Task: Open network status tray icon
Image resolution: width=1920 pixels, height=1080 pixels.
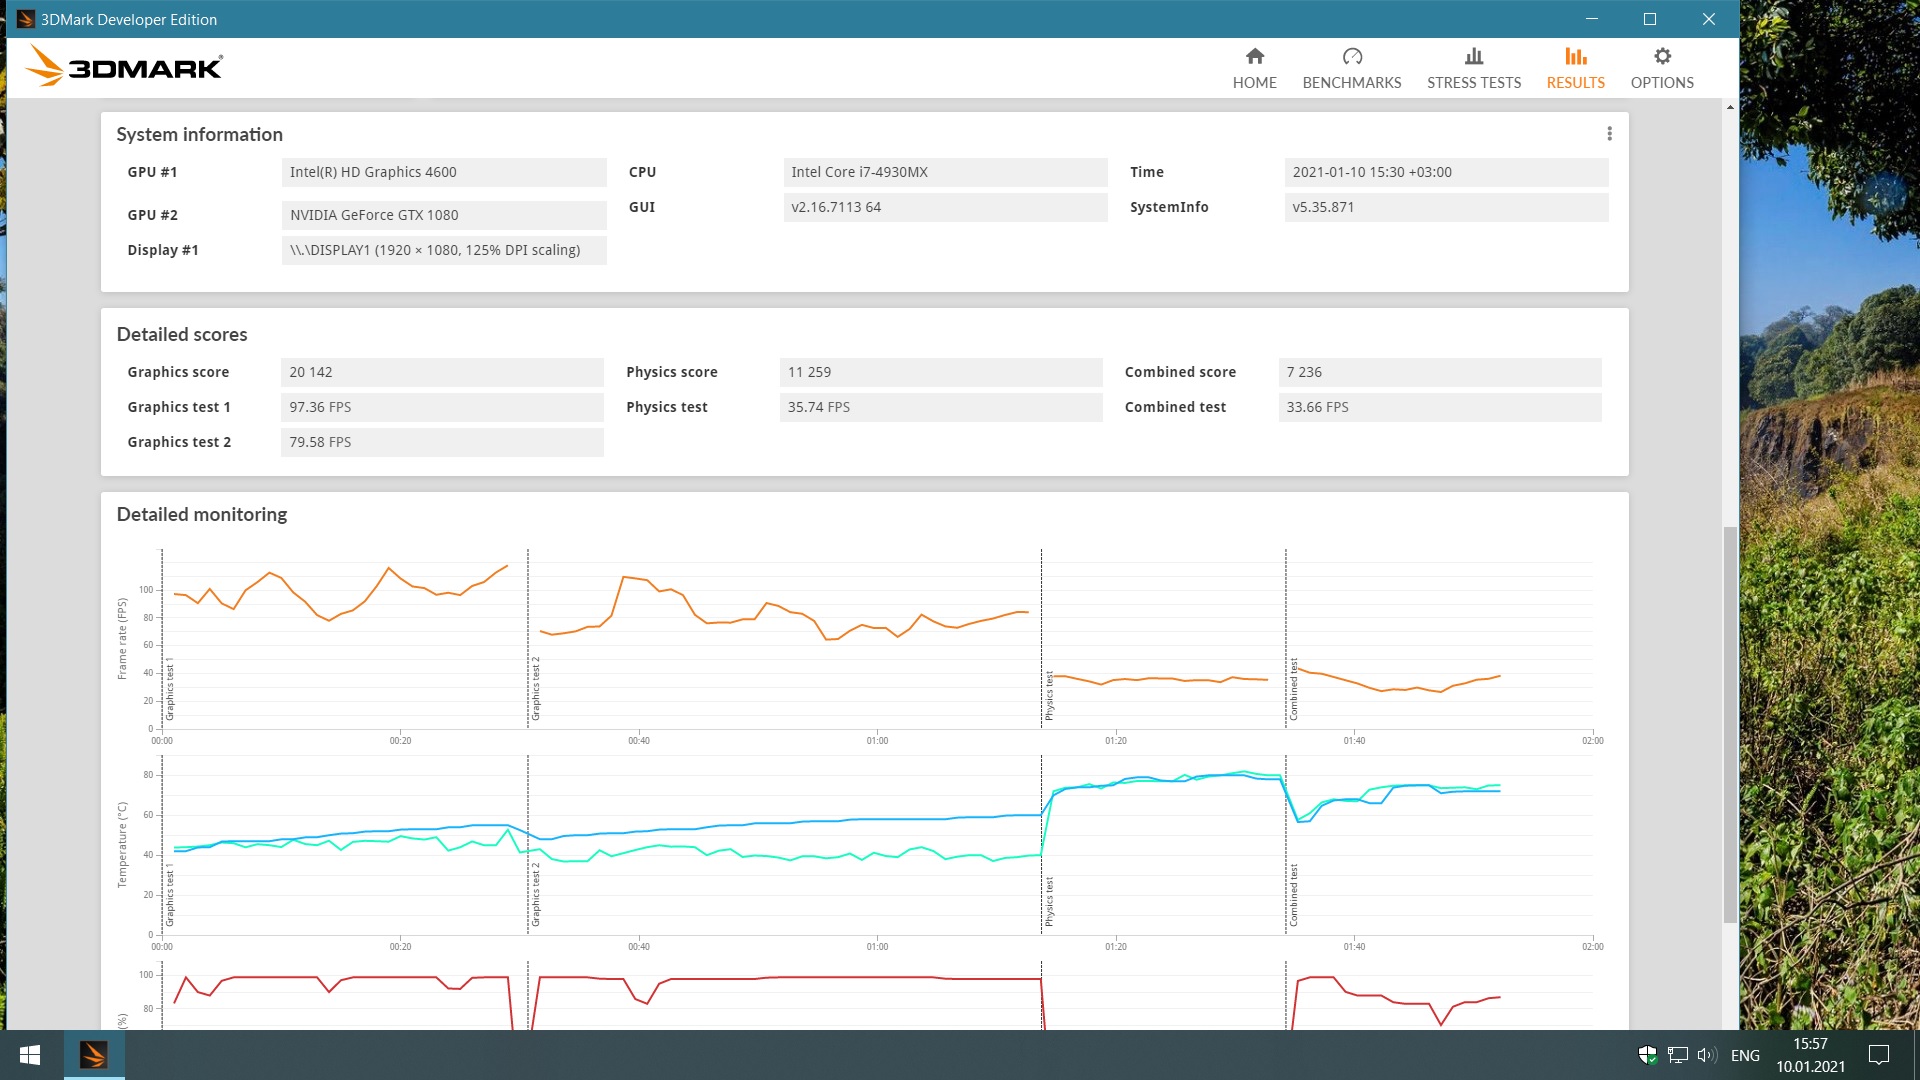Action: (x=1678, y=1055)
